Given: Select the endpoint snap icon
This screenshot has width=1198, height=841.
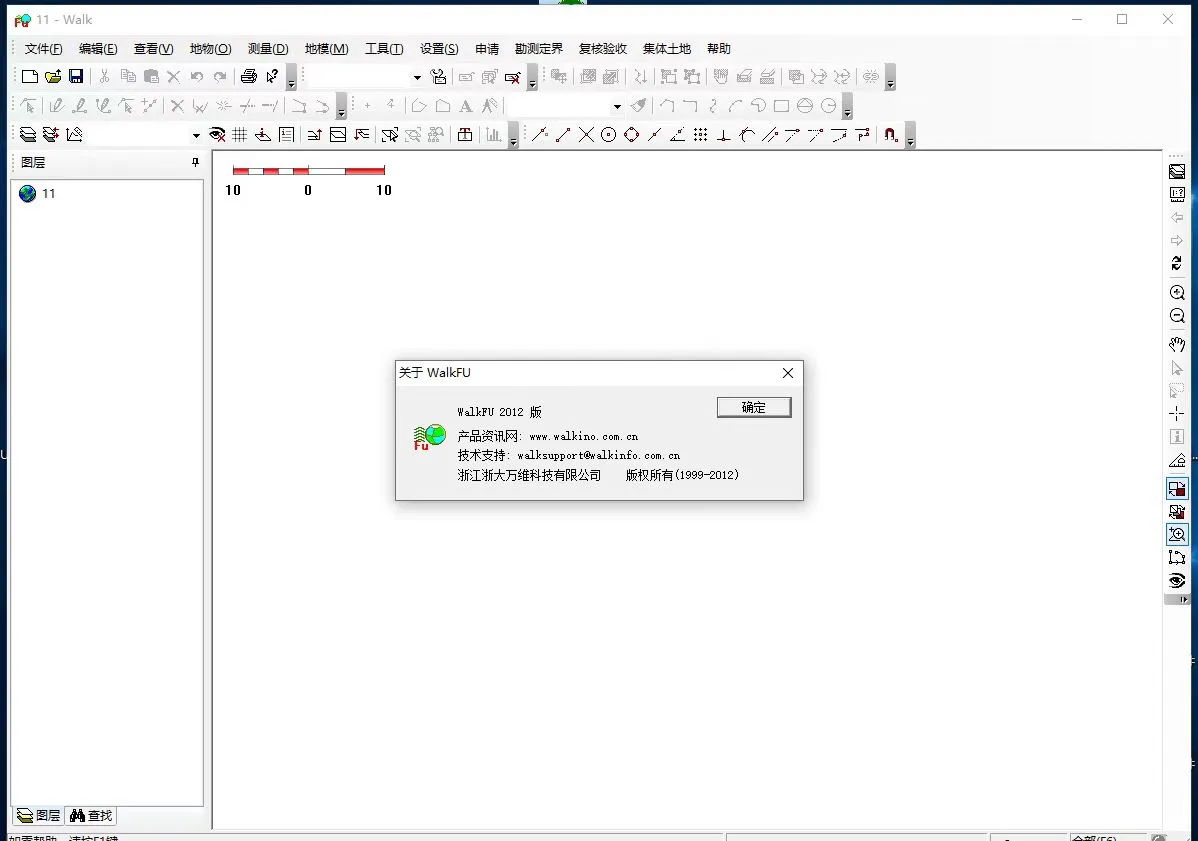Looking at the screenshot, I should click(563, 135).
